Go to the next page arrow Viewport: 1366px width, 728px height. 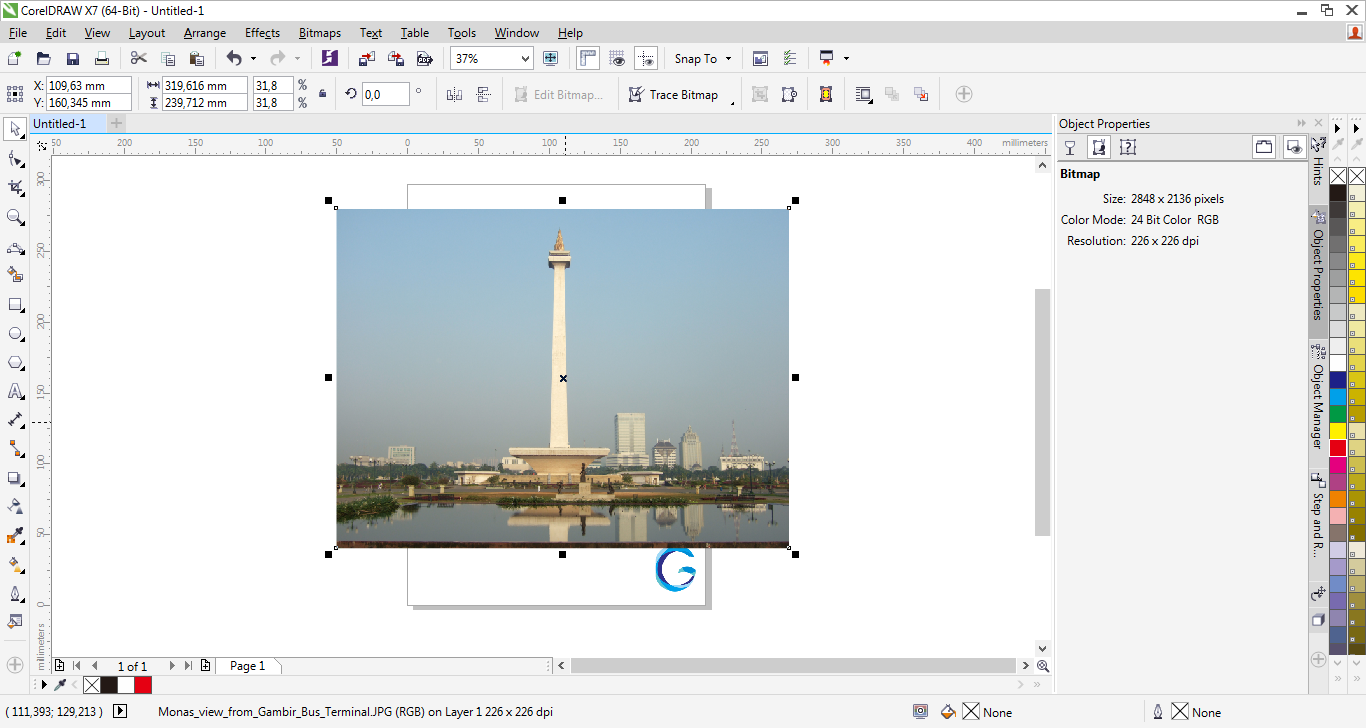(171, 666)
